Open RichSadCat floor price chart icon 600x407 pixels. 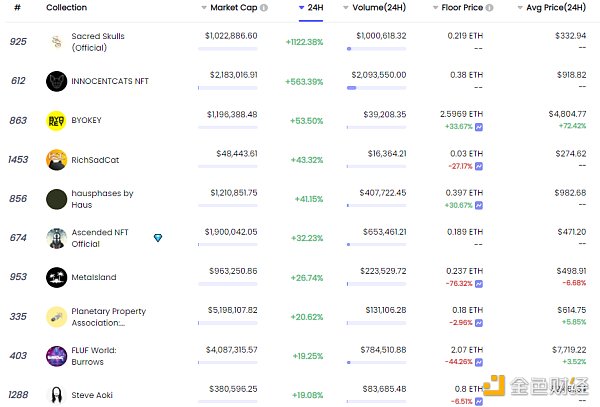click(479, 166)
